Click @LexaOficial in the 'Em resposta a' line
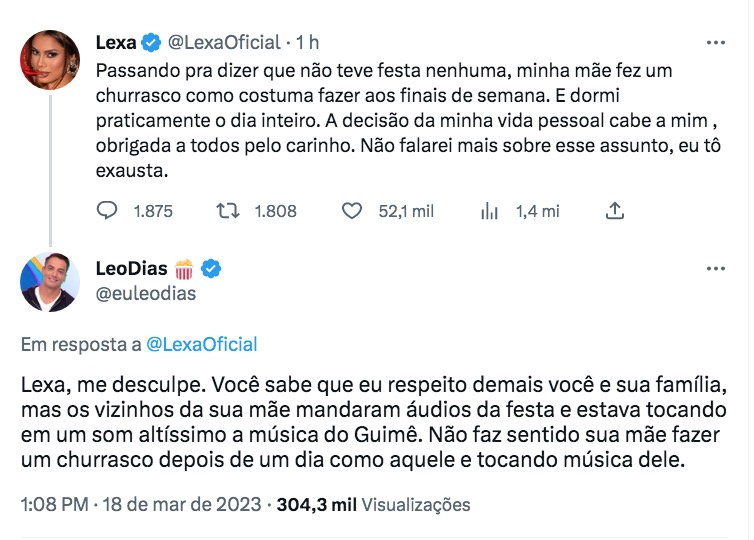754x540 pixels. pos(201,344)
